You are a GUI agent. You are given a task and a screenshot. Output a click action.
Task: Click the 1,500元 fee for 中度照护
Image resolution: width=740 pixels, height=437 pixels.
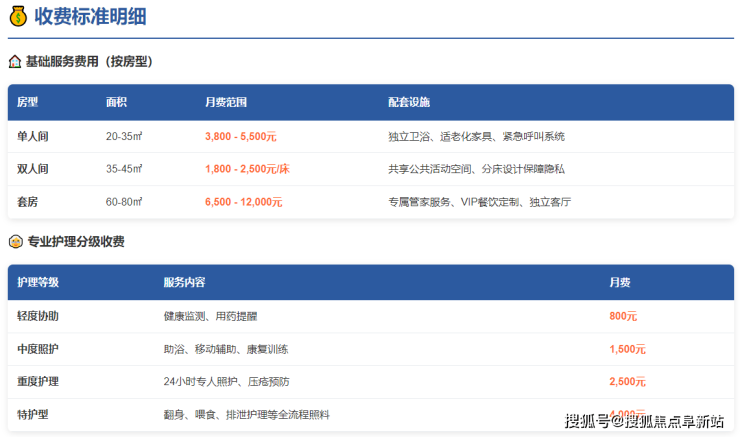(627, 349)
